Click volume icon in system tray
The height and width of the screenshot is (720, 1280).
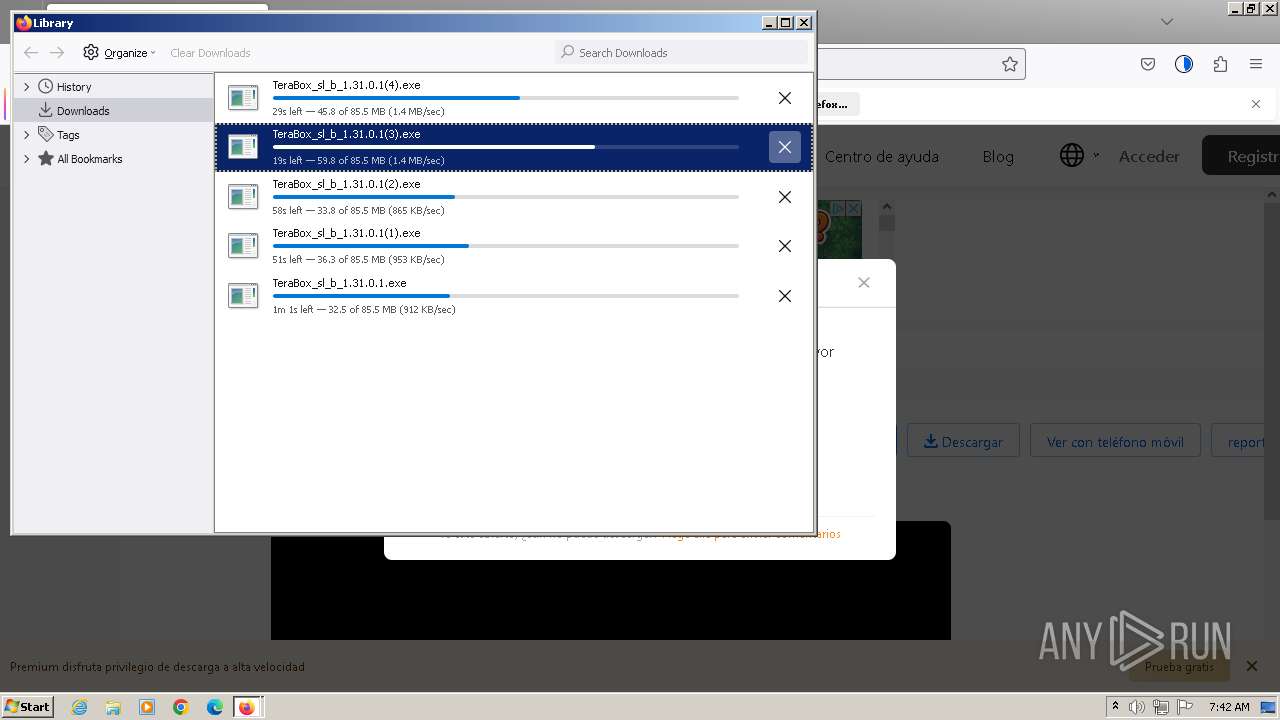pyautogui.click(x=1137, y=707)
